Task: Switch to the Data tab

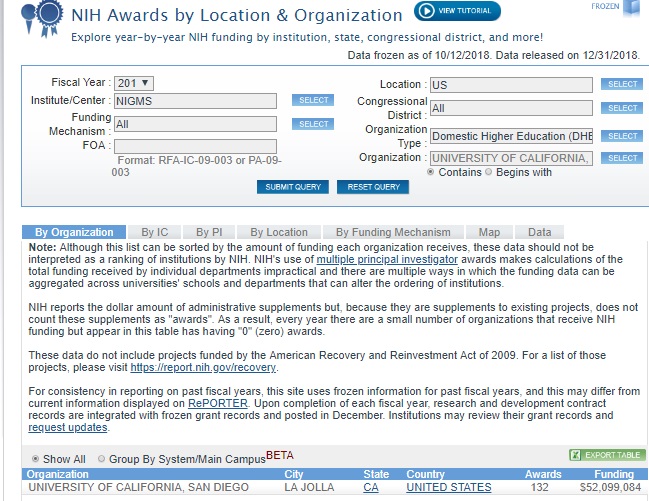Action: pyautogui.click(x=539, y=232)
